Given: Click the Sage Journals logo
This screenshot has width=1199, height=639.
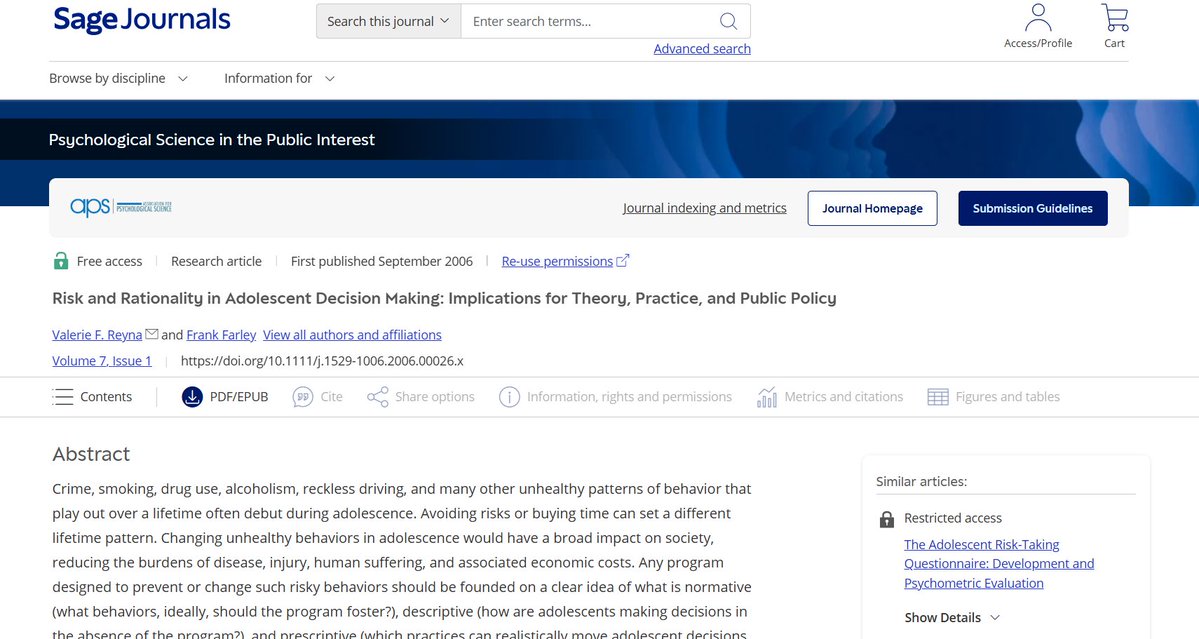Looking at the screenshot, I should pyautogui.click(x=141, y=21).
